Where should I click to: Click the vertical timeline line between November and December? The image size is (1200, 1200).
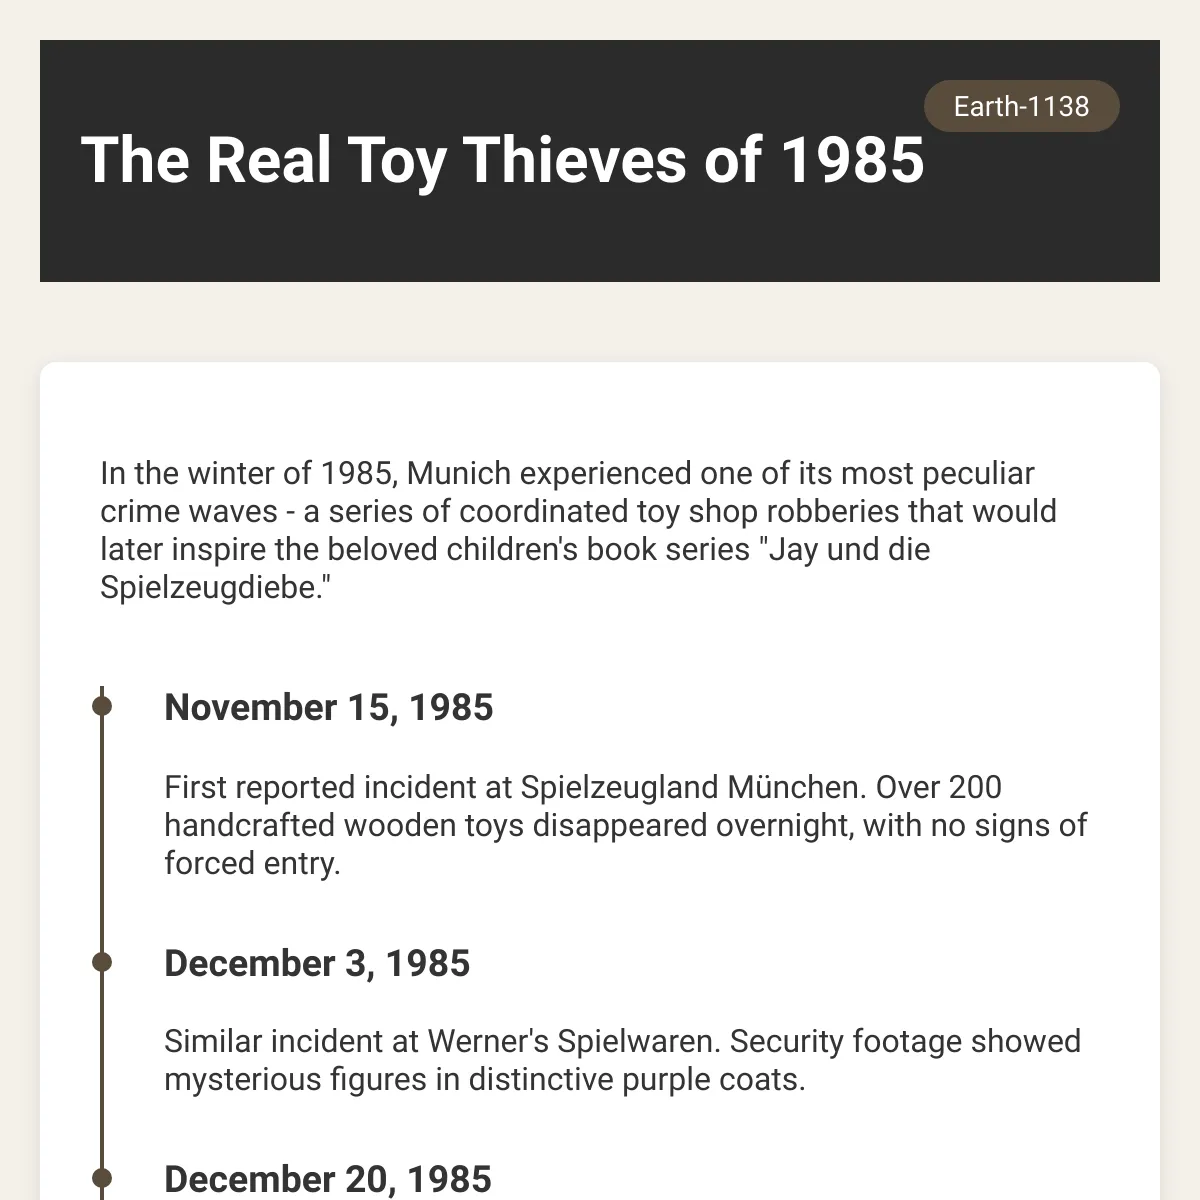(x=102, y=835)
